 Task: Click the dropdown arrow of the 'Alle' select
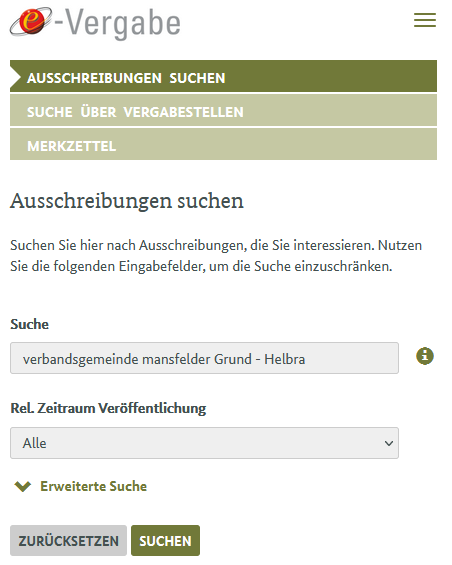389,443
